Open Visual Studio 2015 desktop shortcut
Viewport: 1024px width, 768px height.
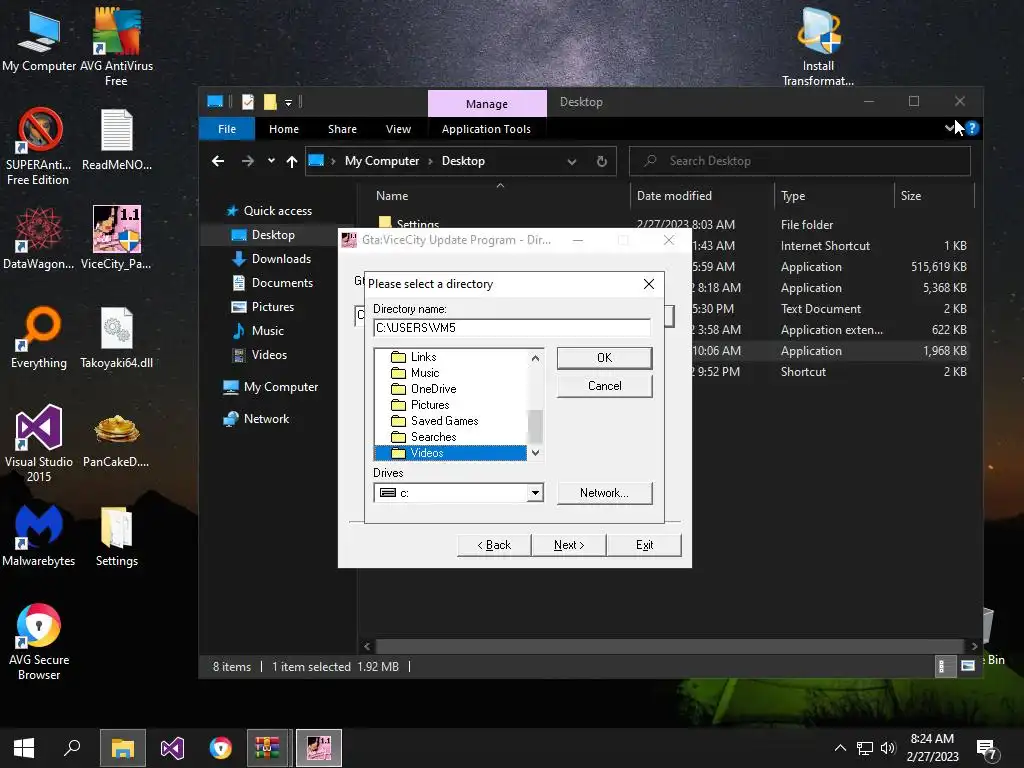(39, 443)
